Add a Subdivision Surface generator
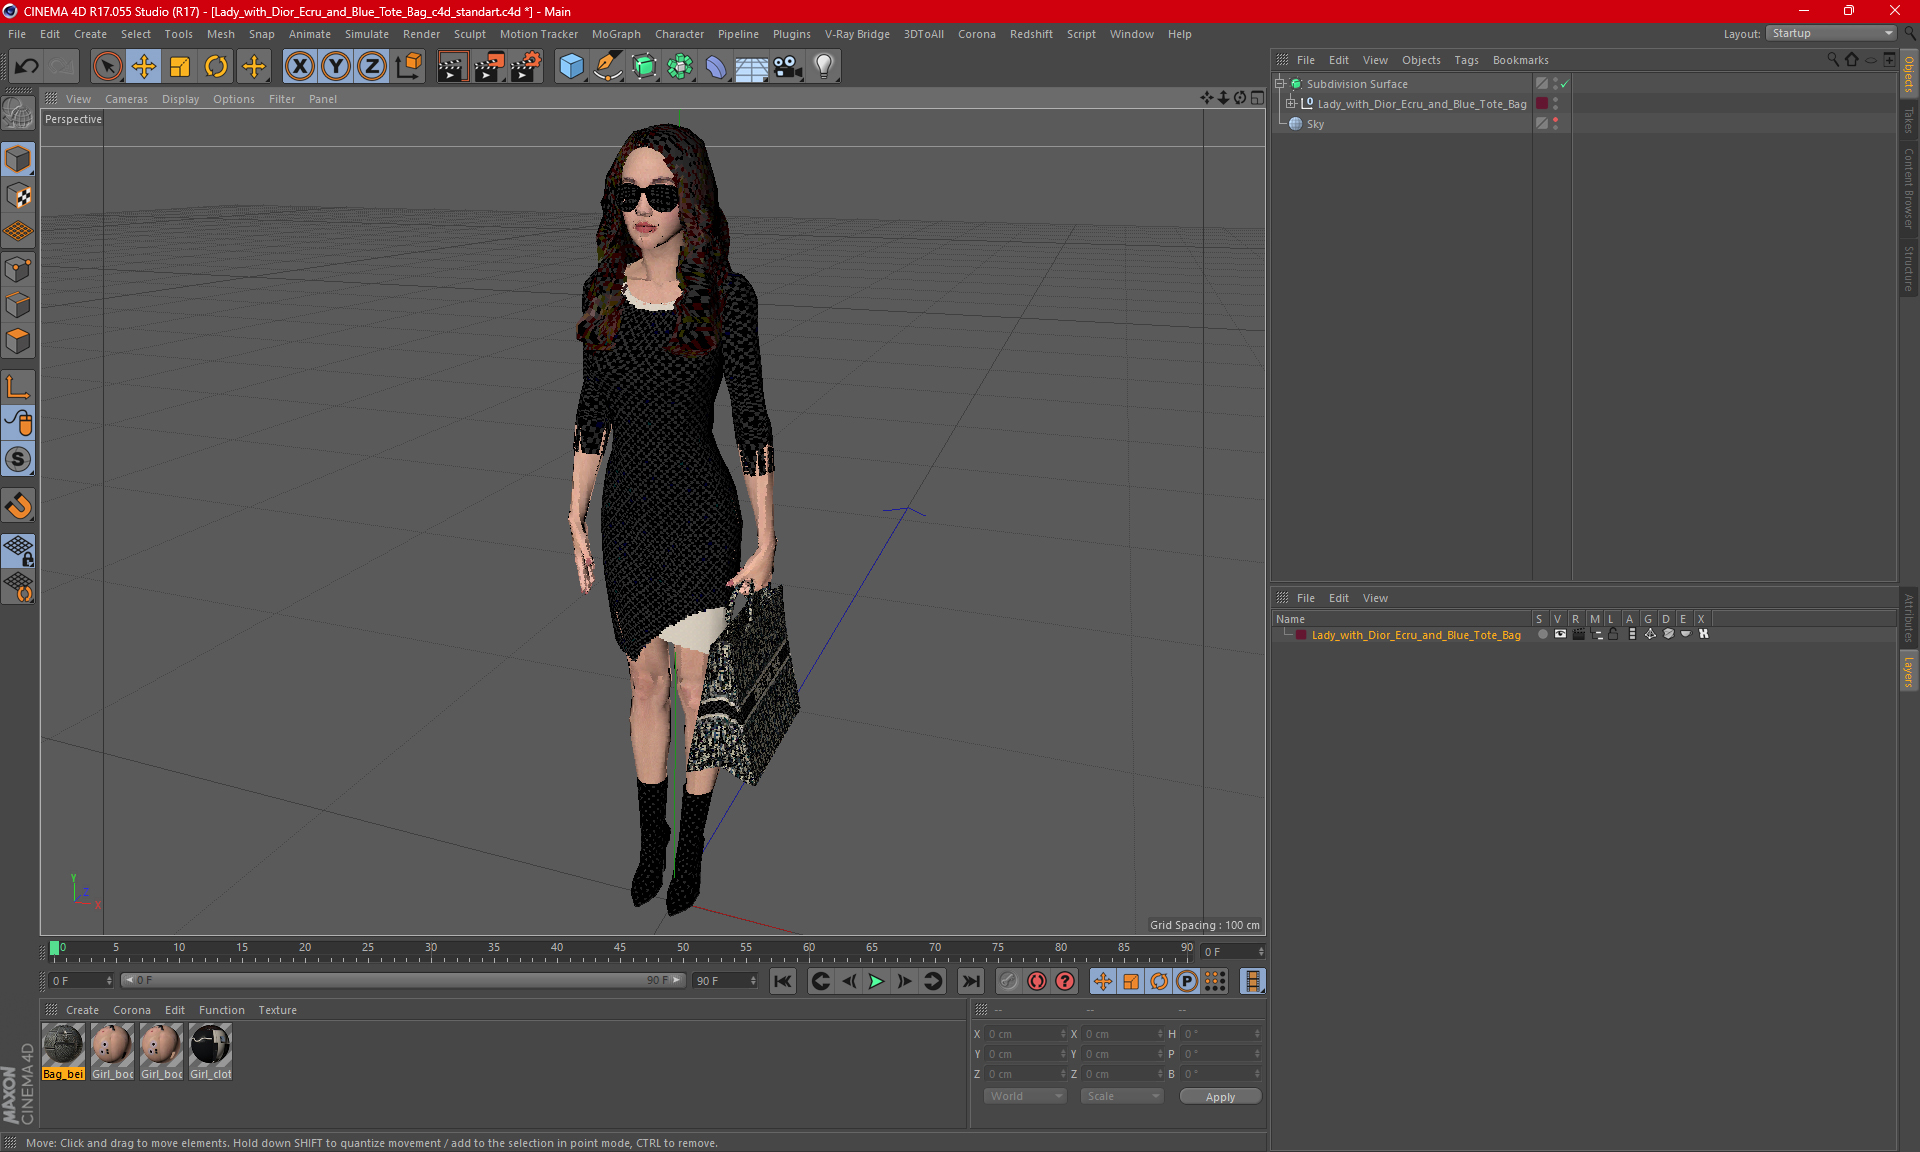 click(x=644, y=67)
